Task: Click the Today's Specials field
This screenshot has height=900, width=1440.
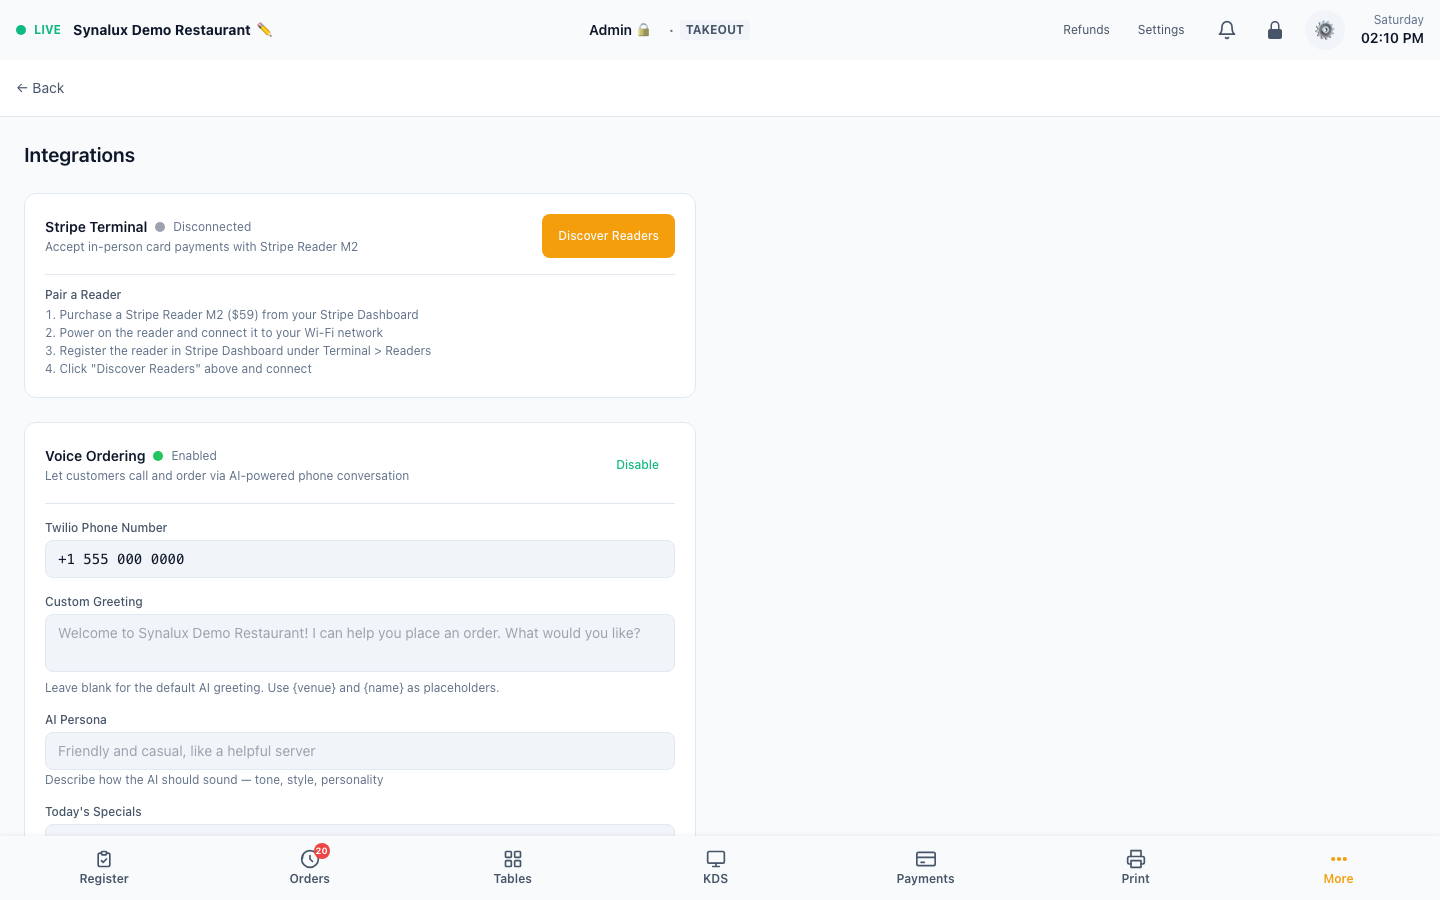Action: click(360, 829)
